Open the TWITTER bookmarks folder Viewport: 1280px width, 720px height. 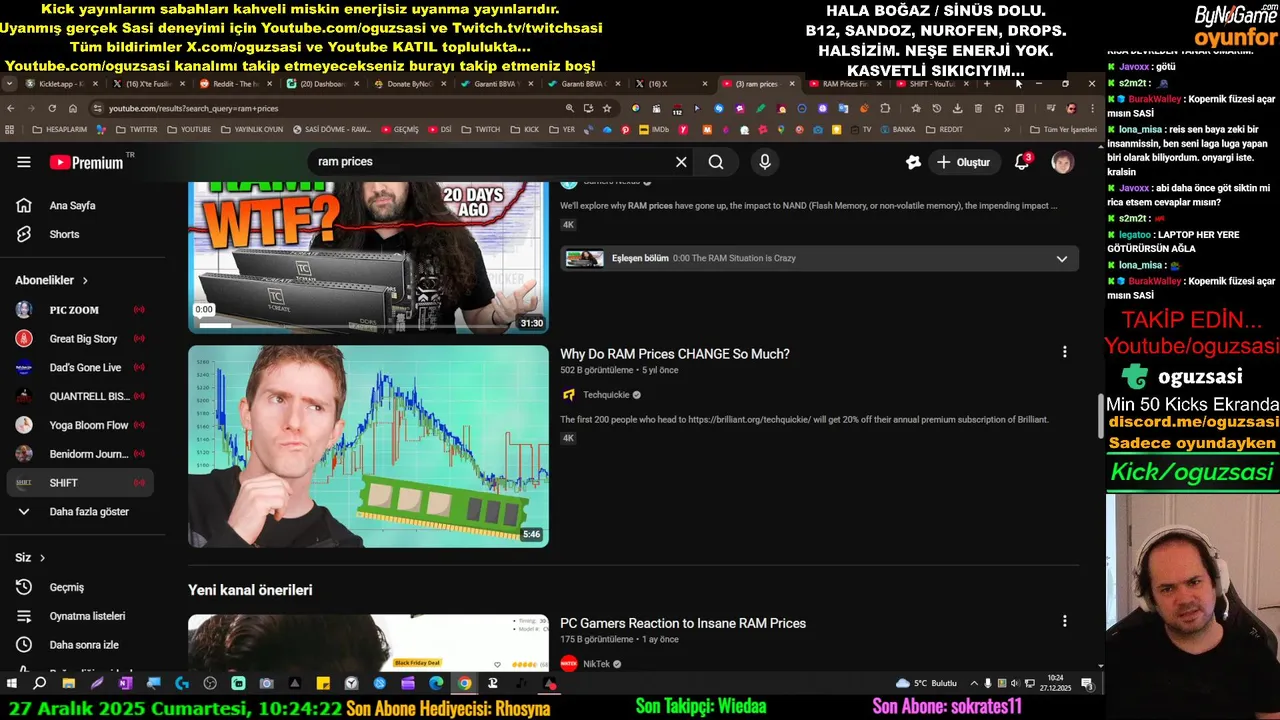pyautogui.click(x=136, y=129)
